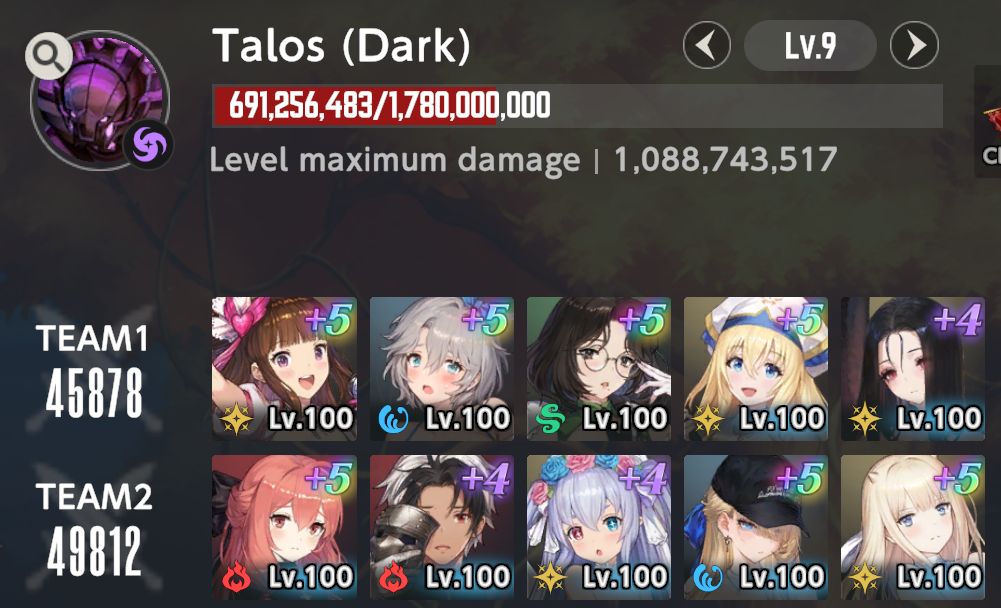
Task: Go to next boss level arrow
Action: [x=914, y=45]
